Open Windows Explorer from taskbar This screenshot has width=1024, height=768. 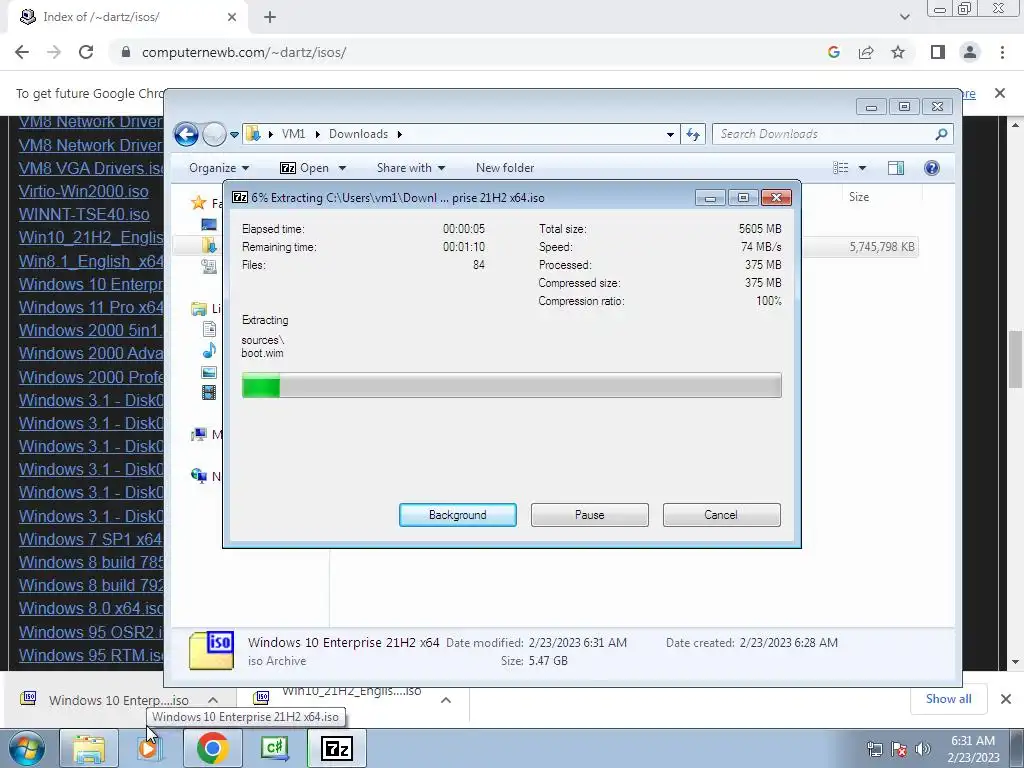89,748
